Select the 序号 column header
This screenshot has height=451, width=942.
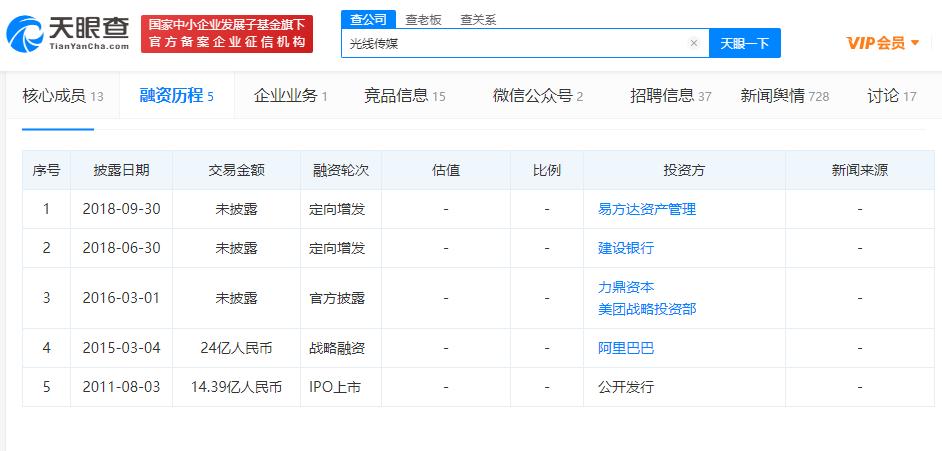tap(46, 170)
